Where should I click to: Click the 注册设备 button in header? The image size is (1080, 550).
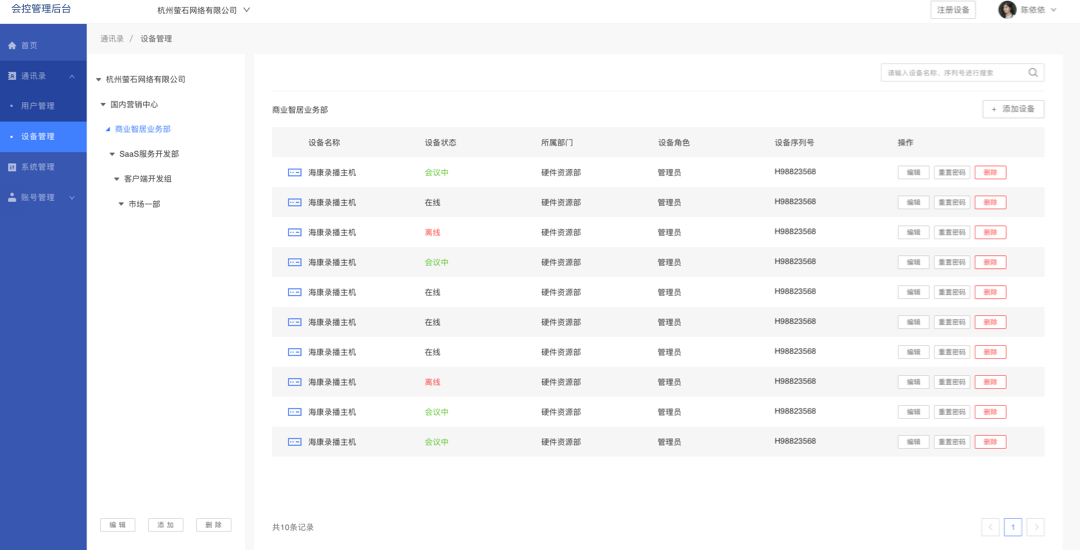click(952, 10)
